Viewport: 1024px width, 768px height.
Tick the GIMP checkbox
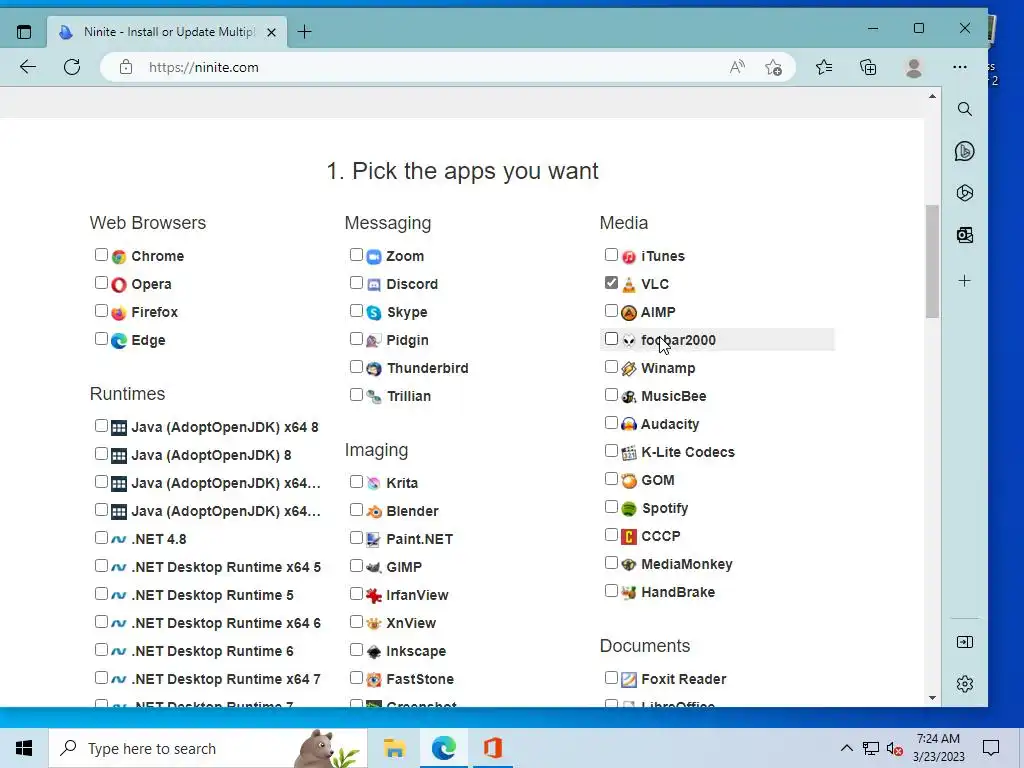pyautogui.click(x=356, y=566)
